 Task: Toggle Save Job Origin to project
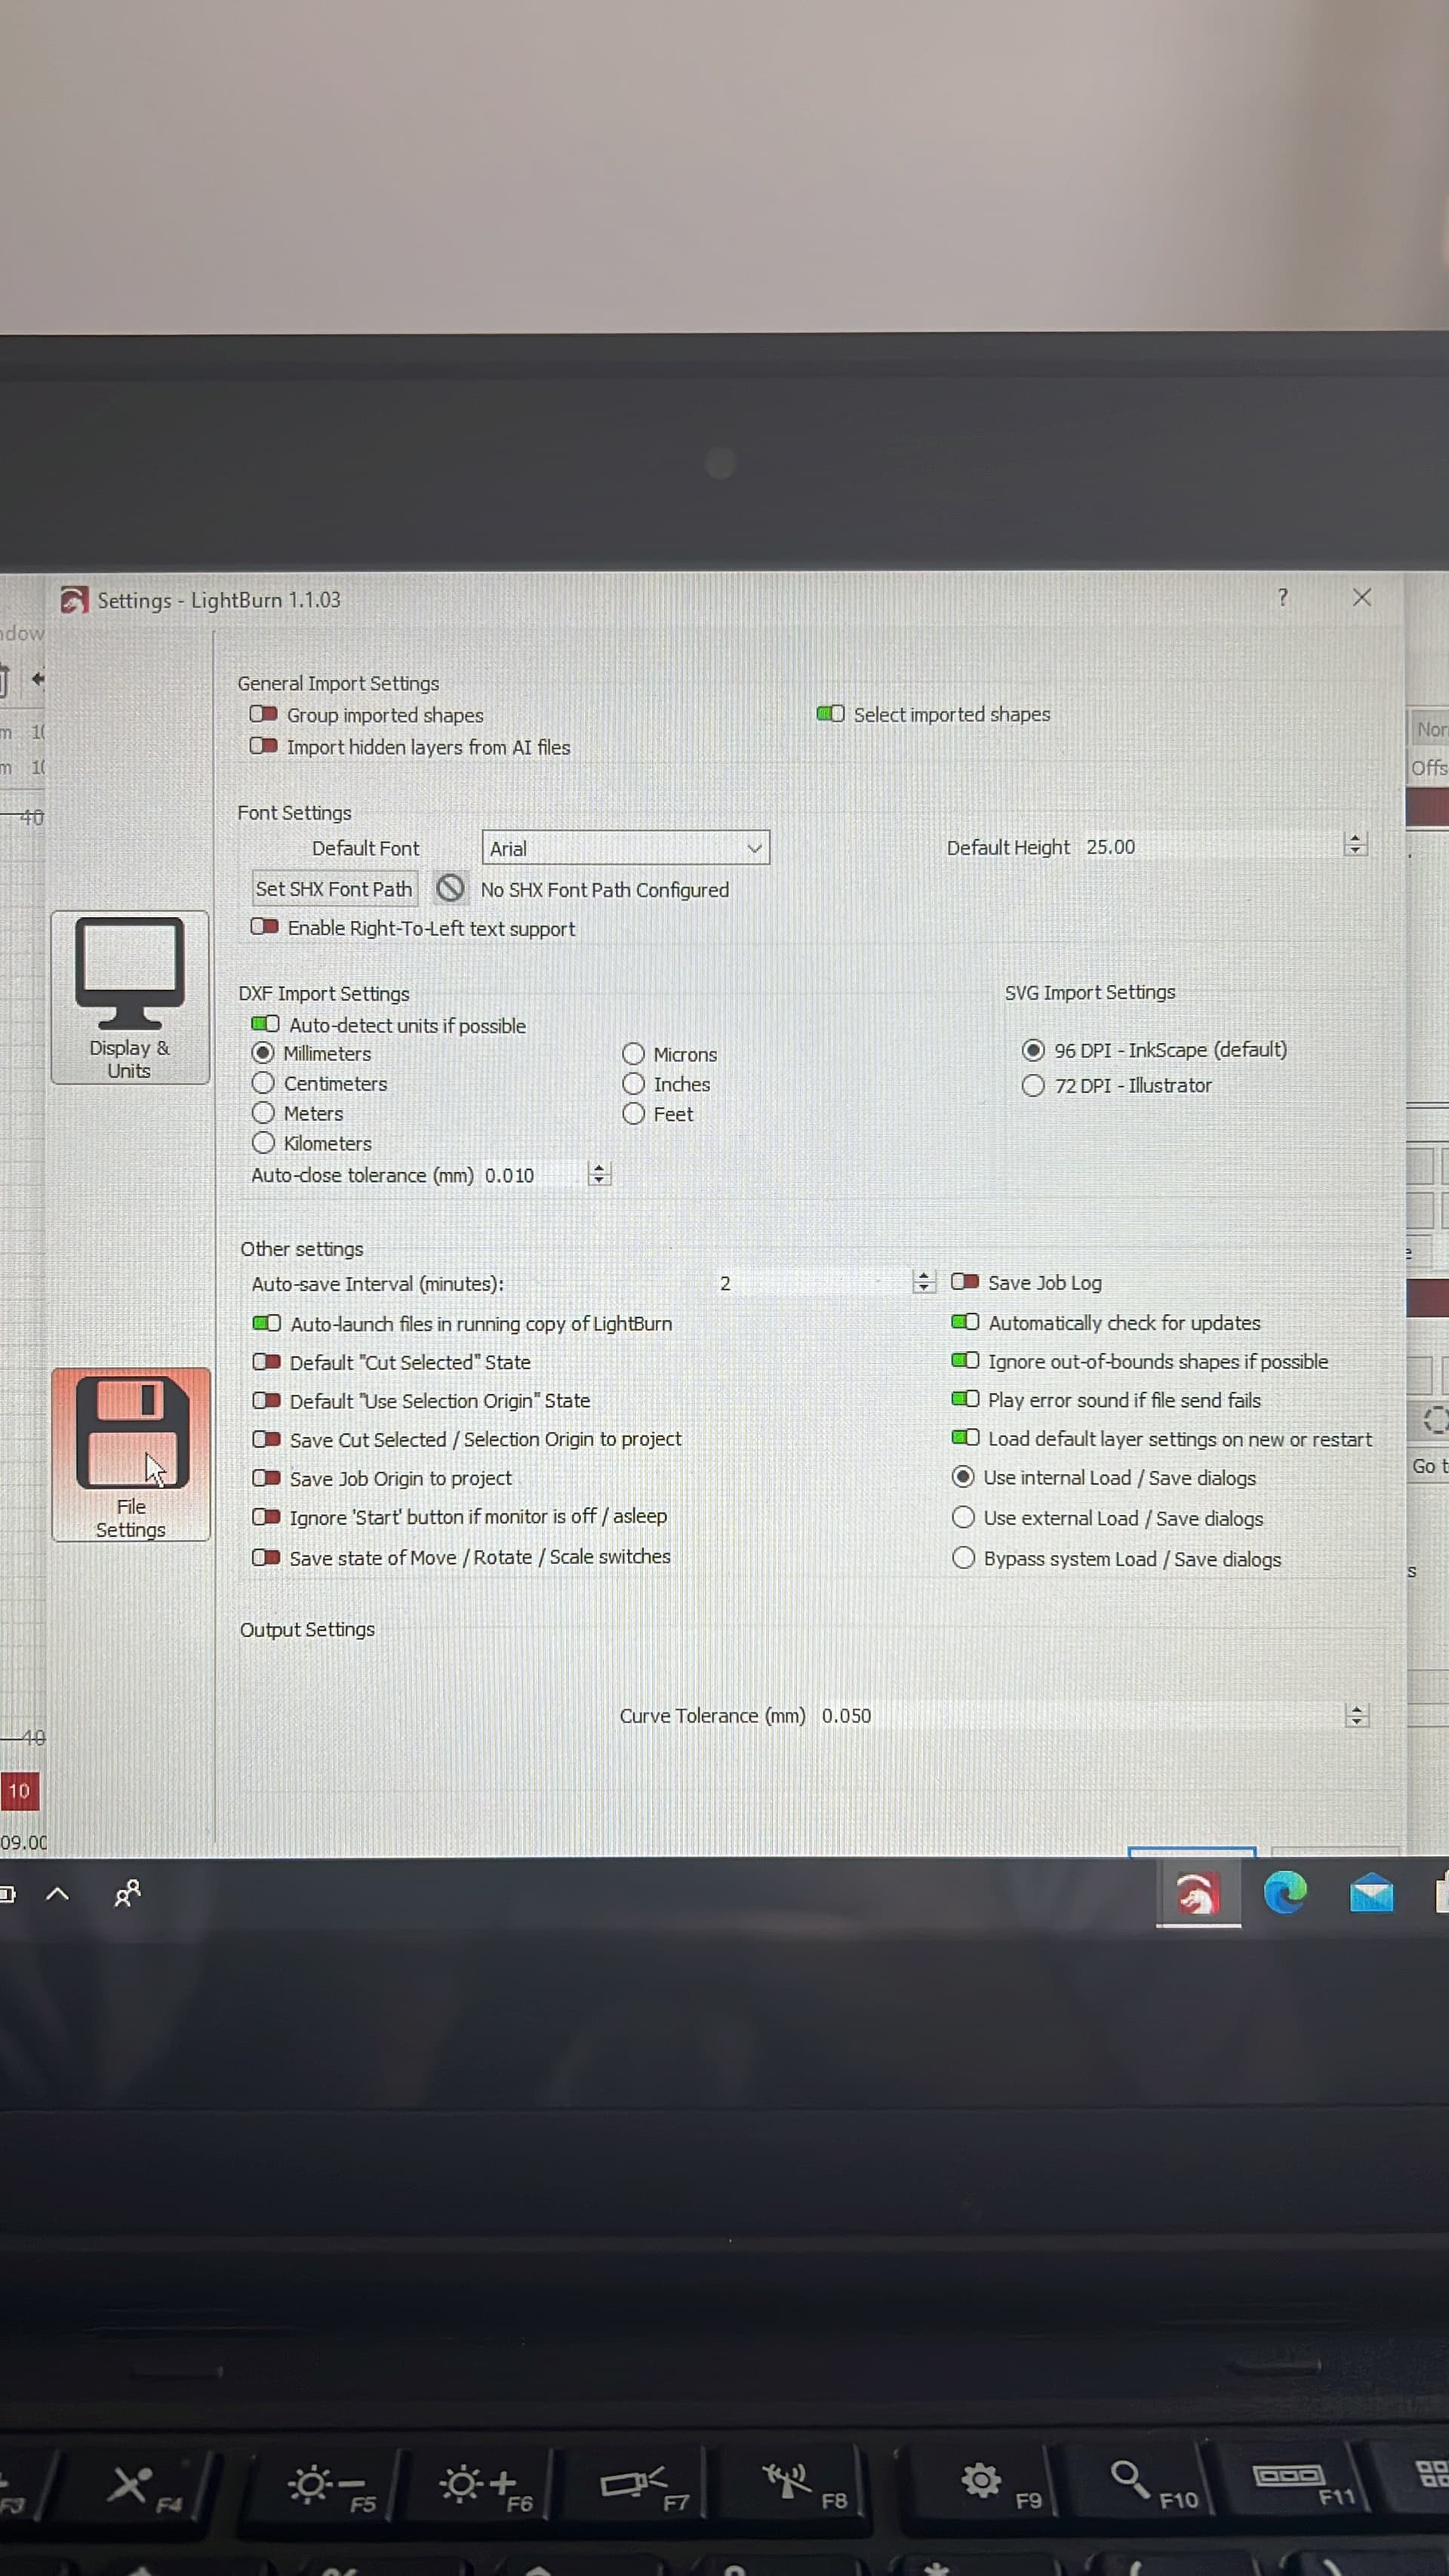(267, 1478)
